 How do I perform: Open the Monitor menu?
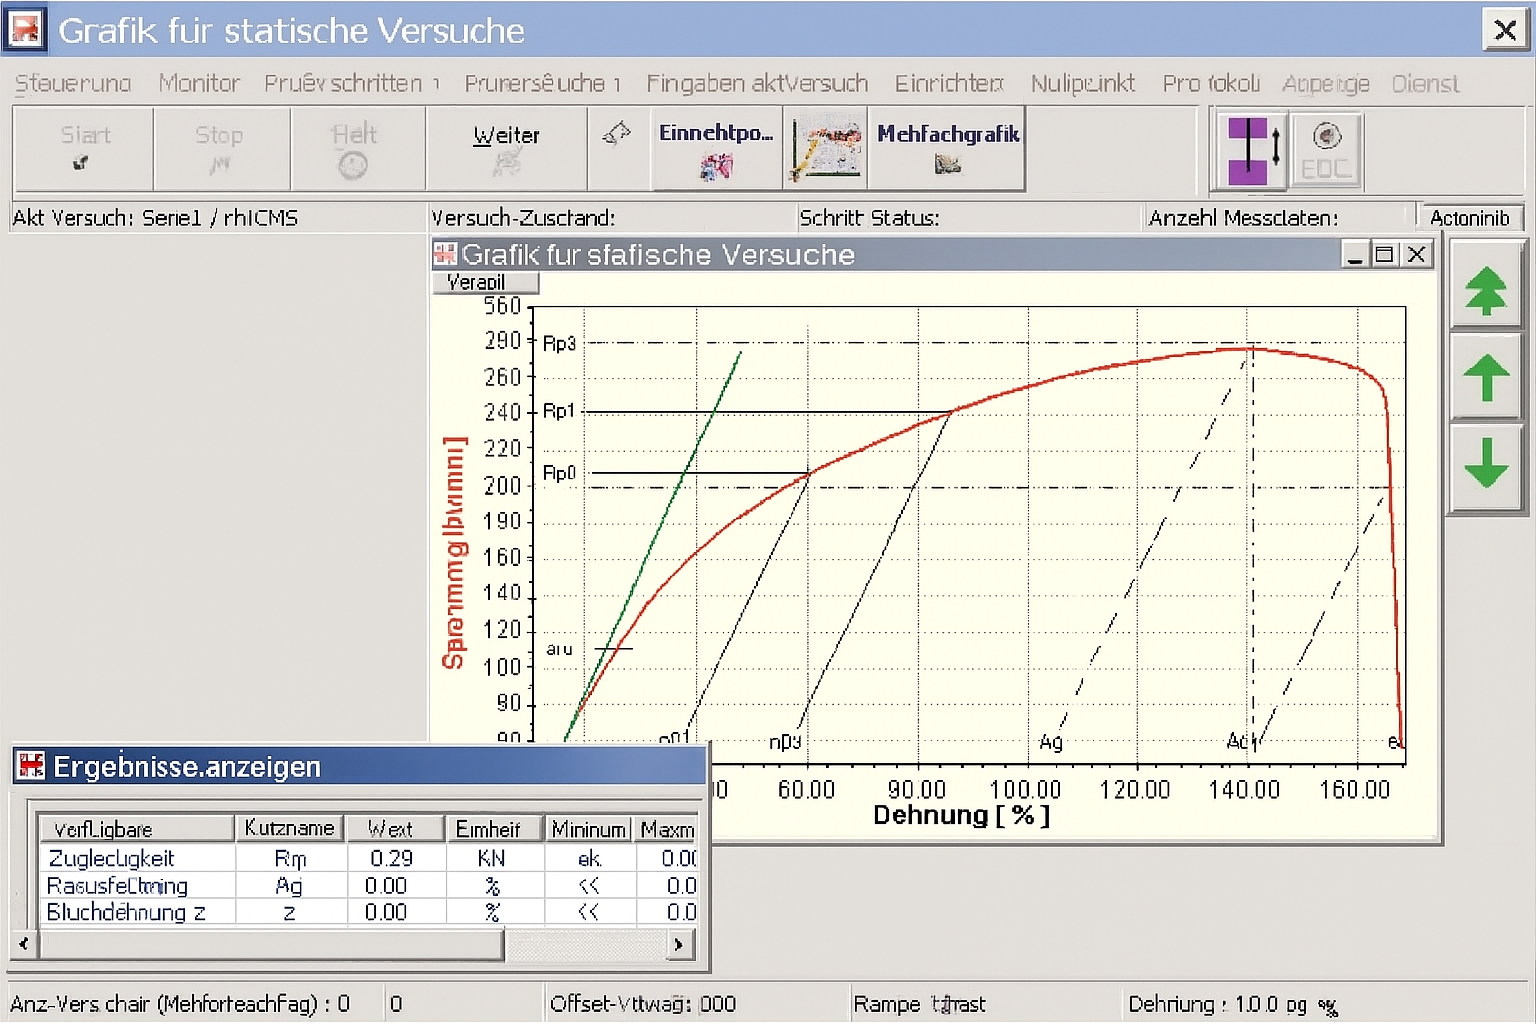tap(199, 83)
